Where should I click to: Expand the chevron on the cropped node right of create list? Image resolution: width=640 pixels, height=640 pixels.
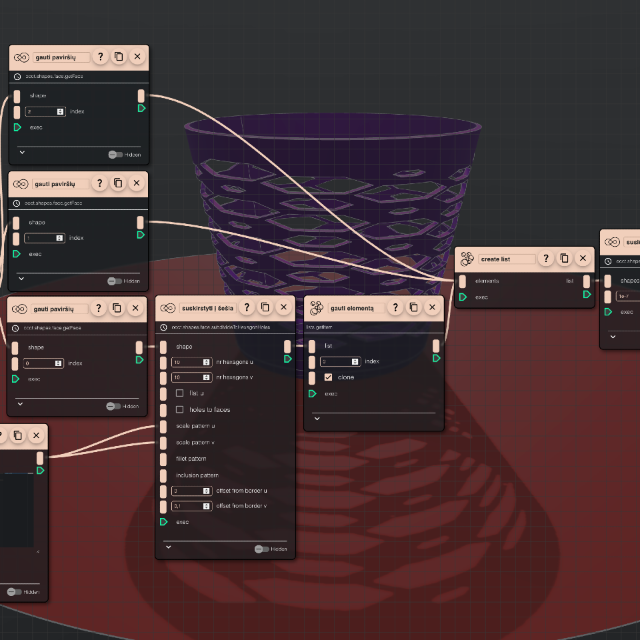pos(613,337)
